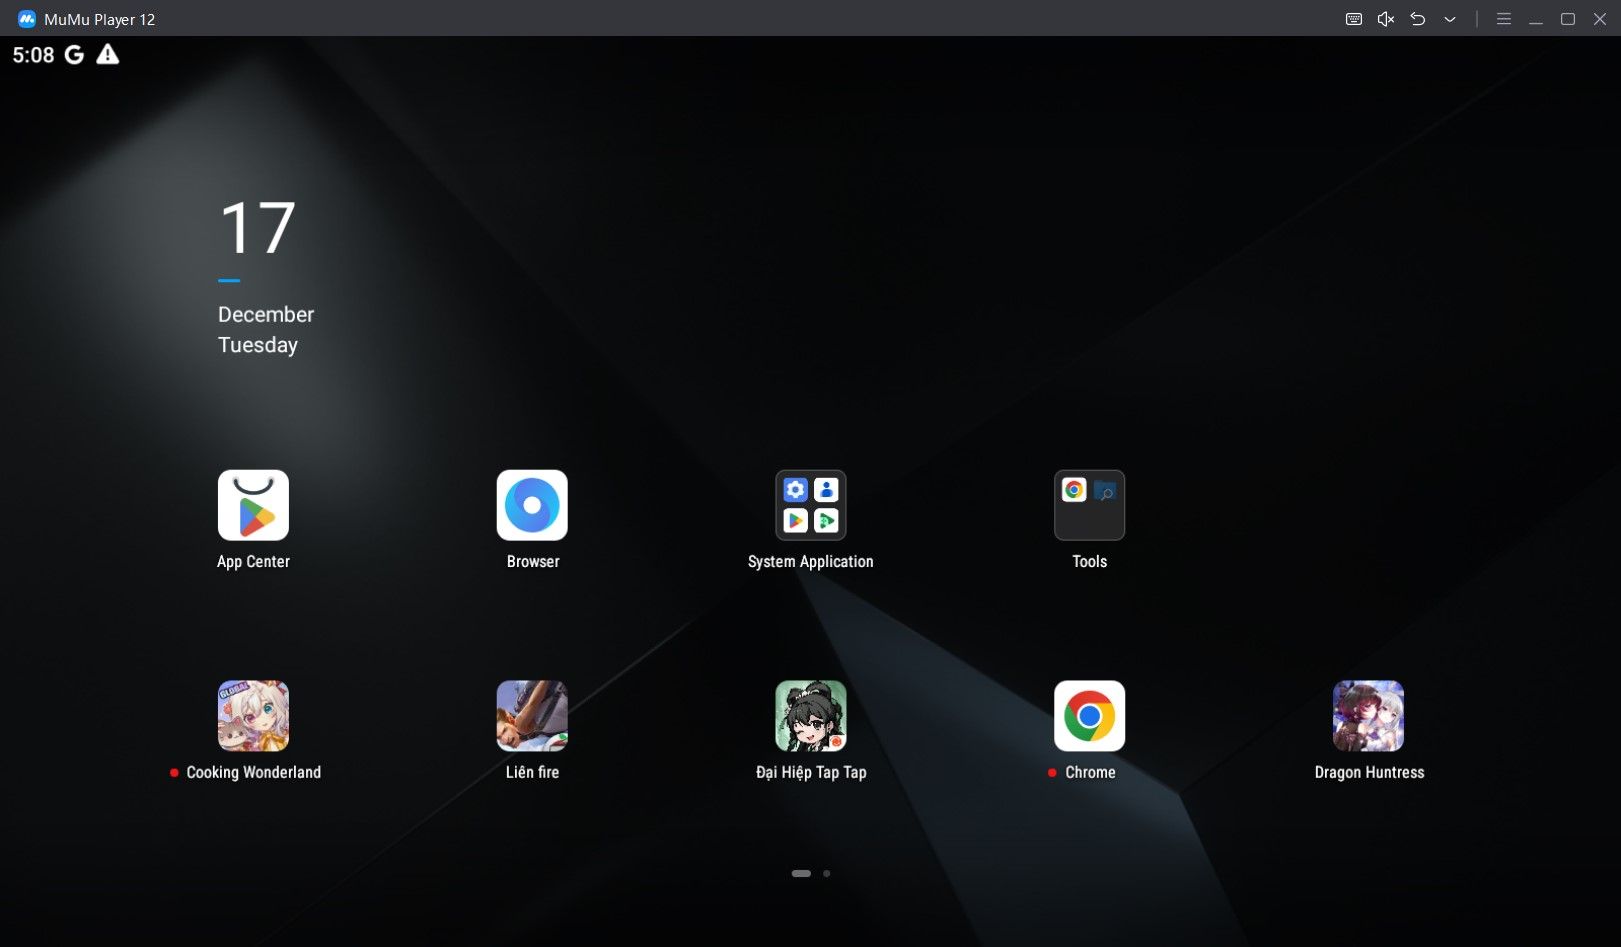This screenshot has width=1621, height=947.
Task: Toggle the mute speaker icon in the title bar
Action: 1386,19
